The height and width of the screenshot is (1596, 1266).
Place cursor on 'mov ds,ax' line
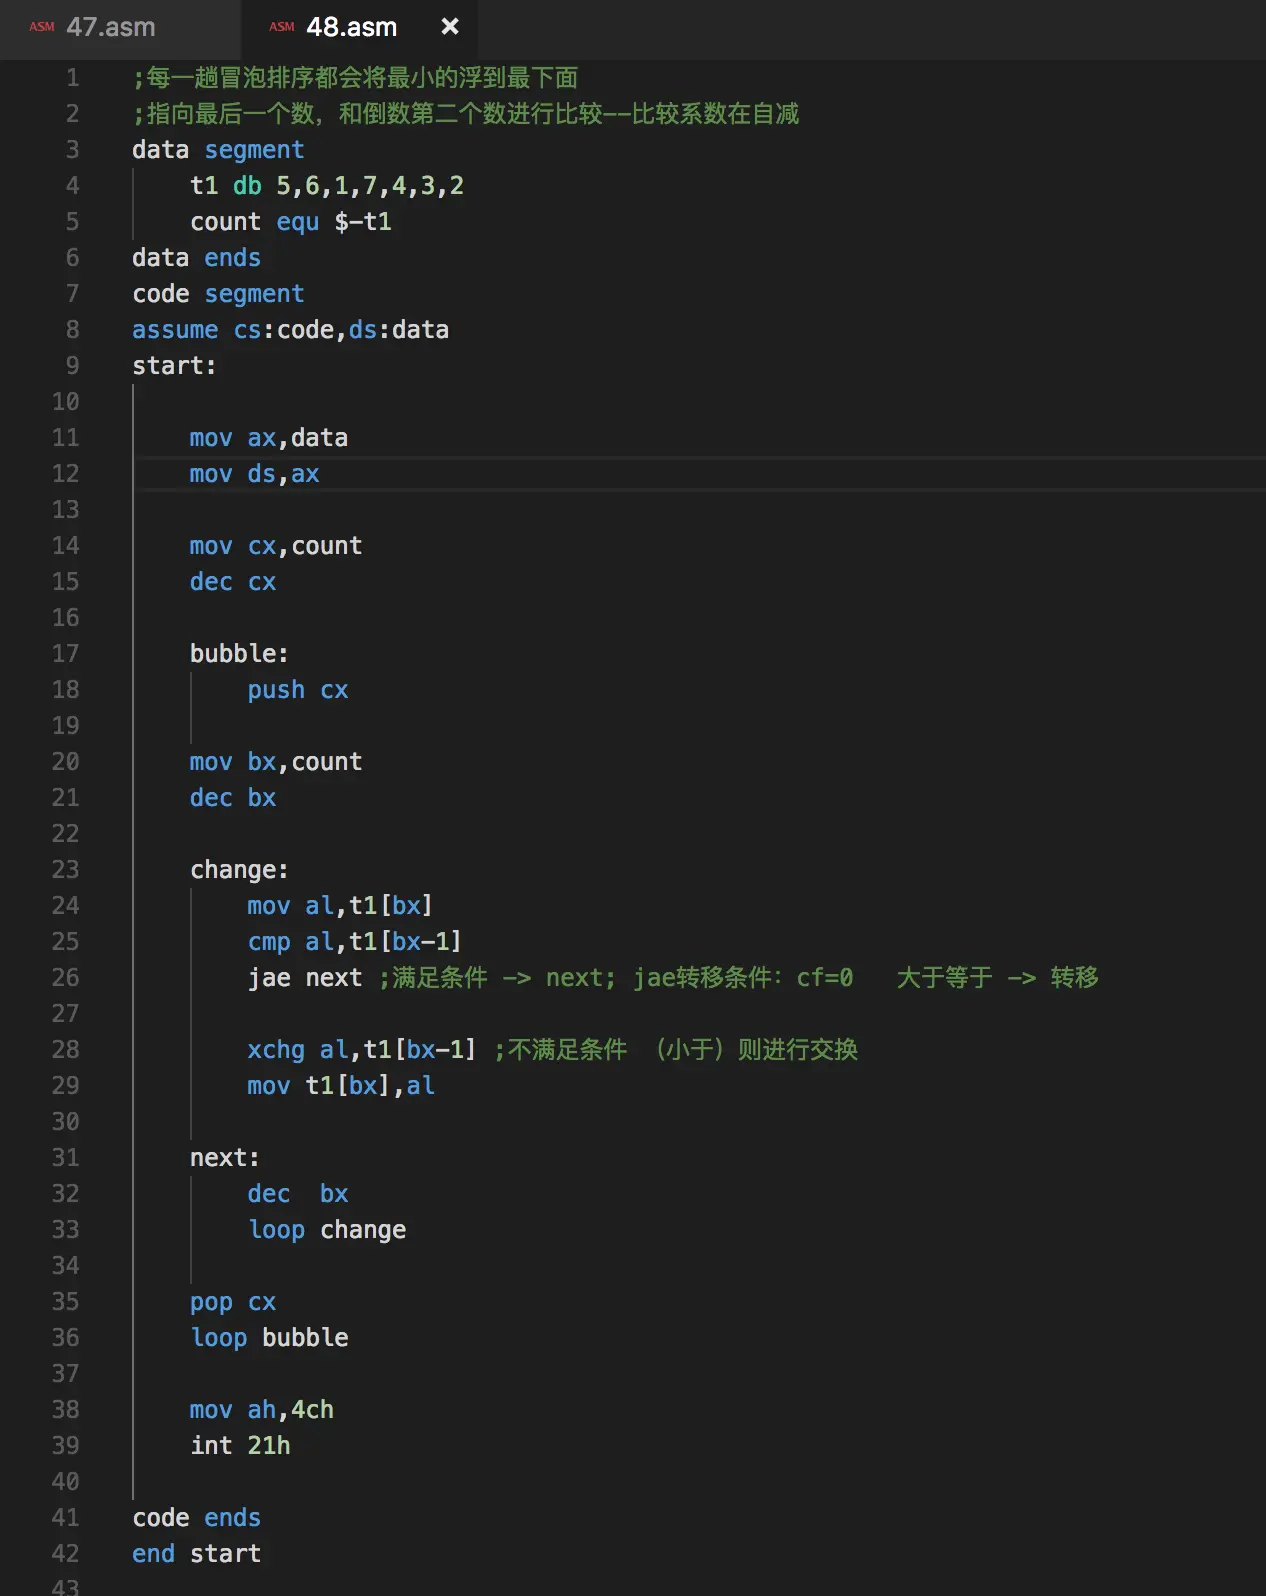pyautogui.click(x=255, y=474)
